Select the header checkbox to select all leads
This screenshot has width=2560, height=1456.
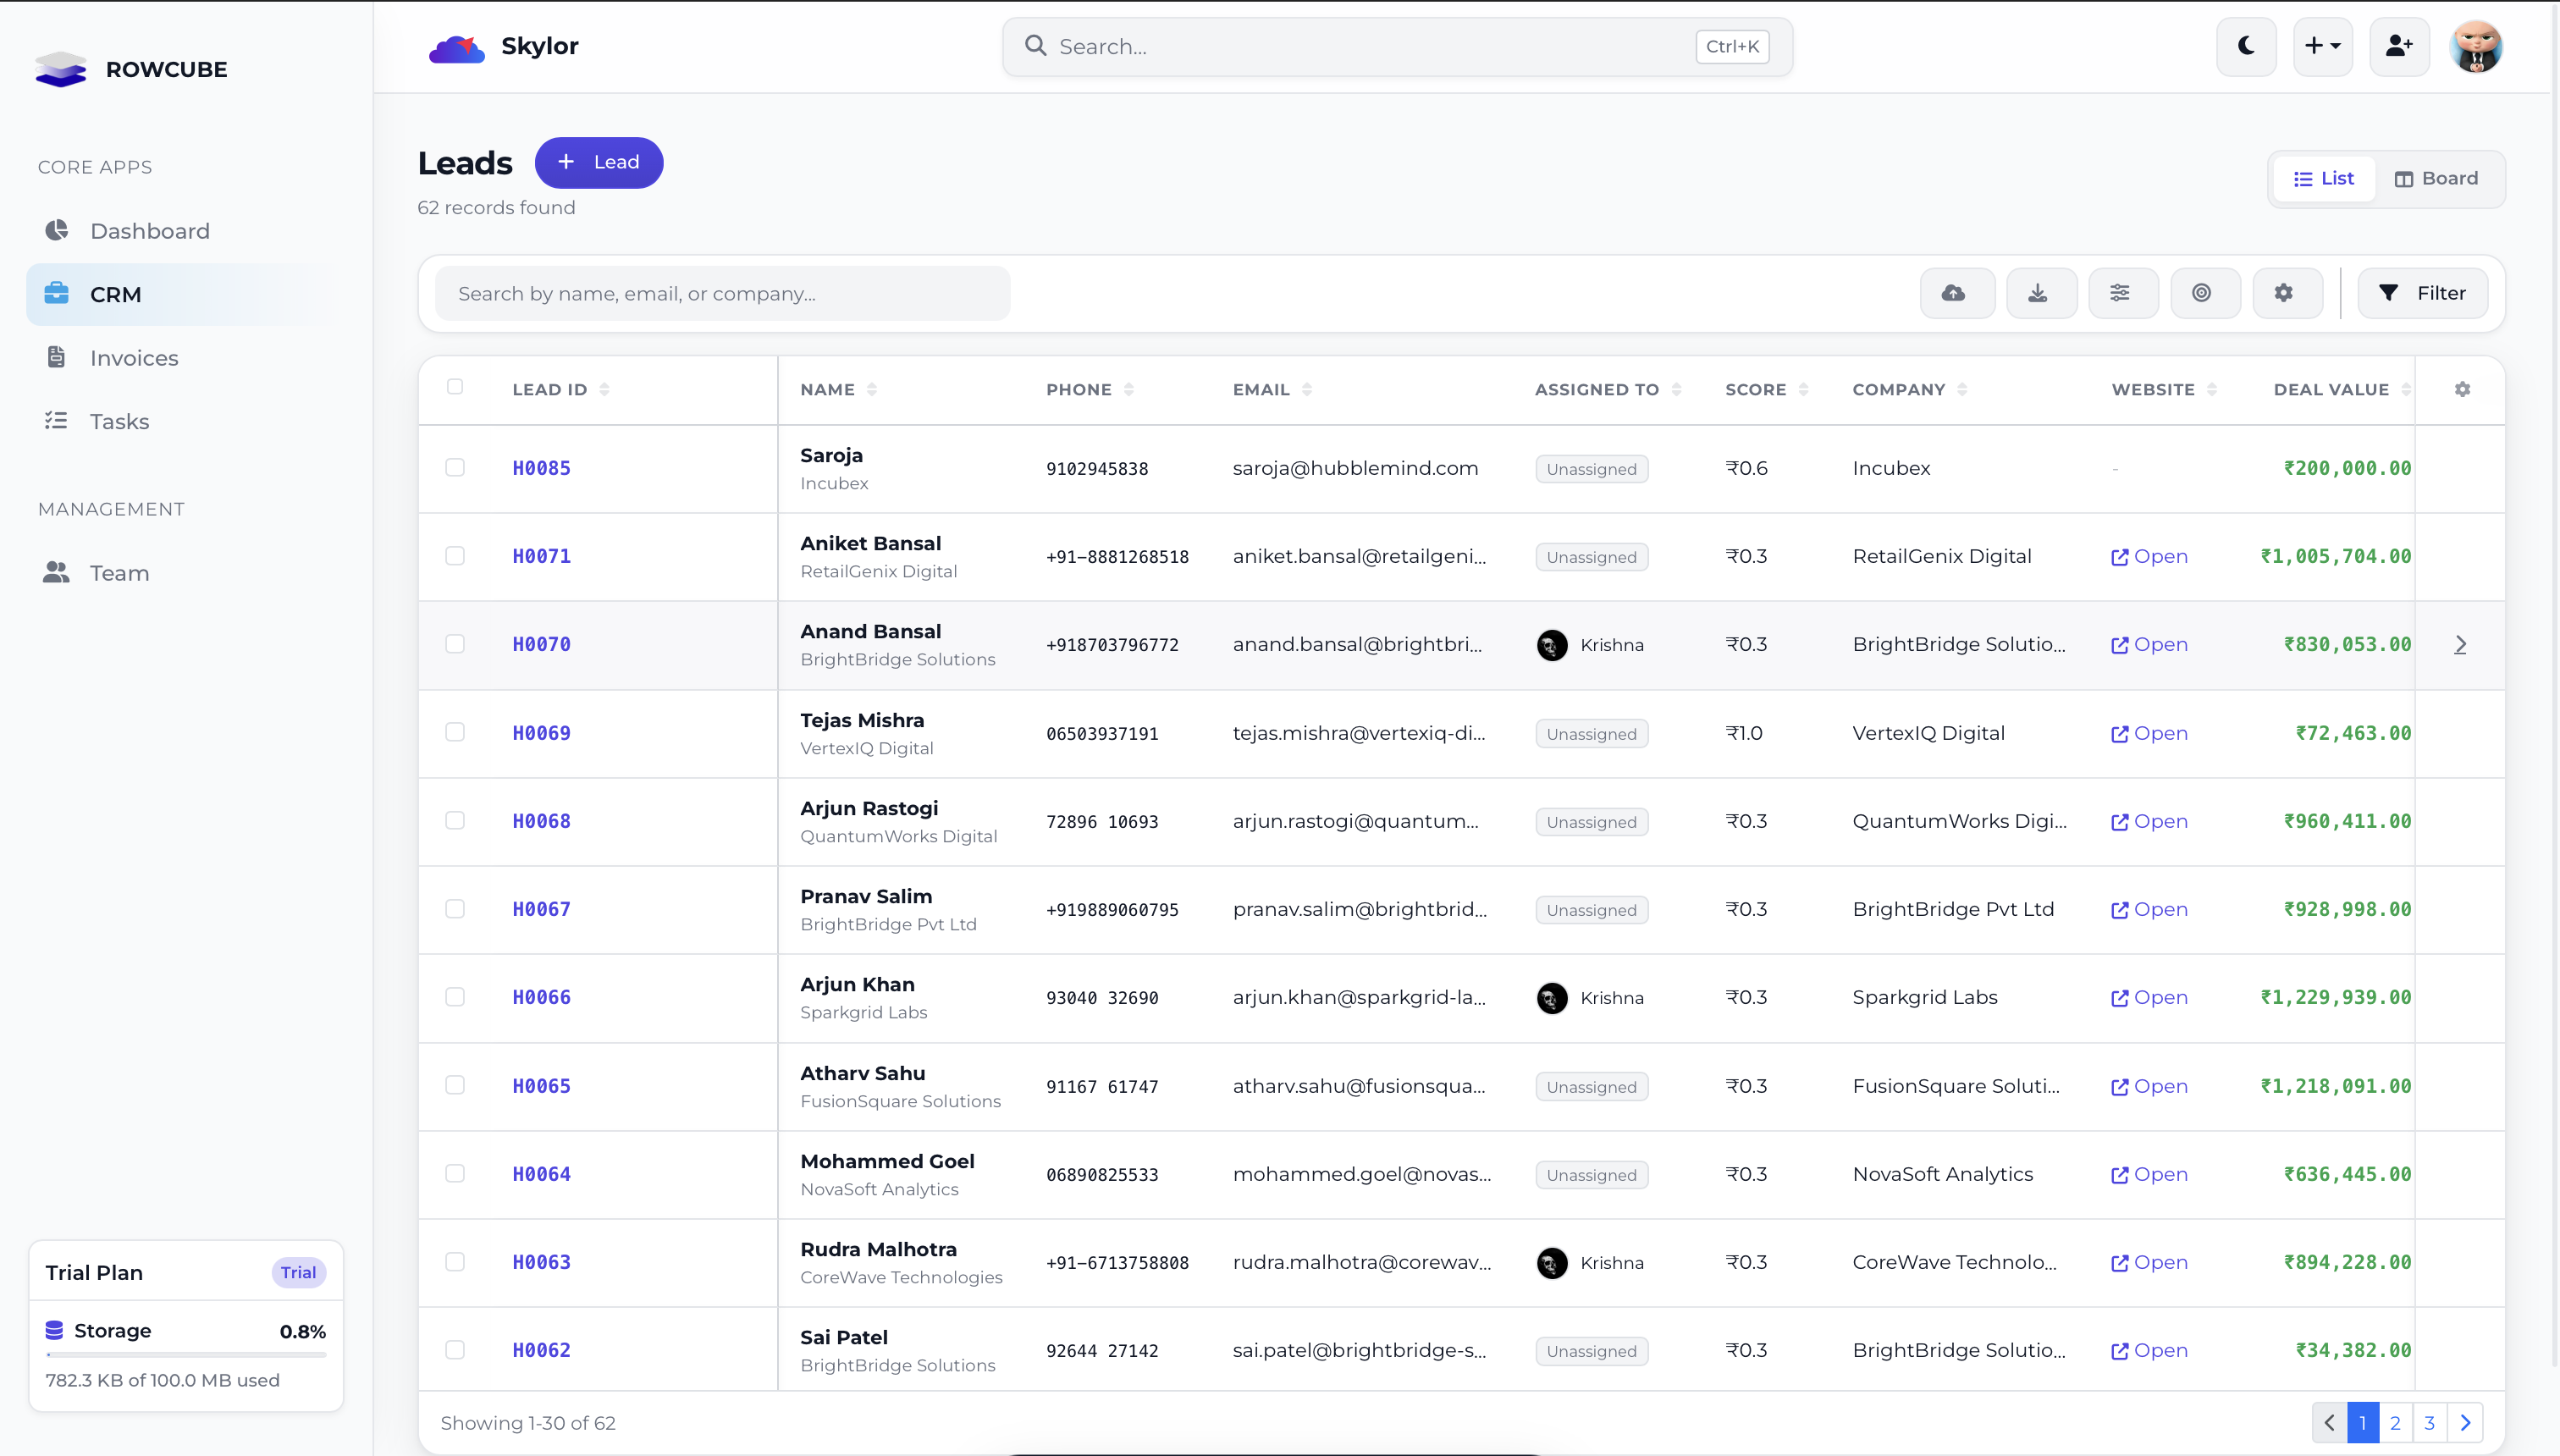click(x=455, y=387)
